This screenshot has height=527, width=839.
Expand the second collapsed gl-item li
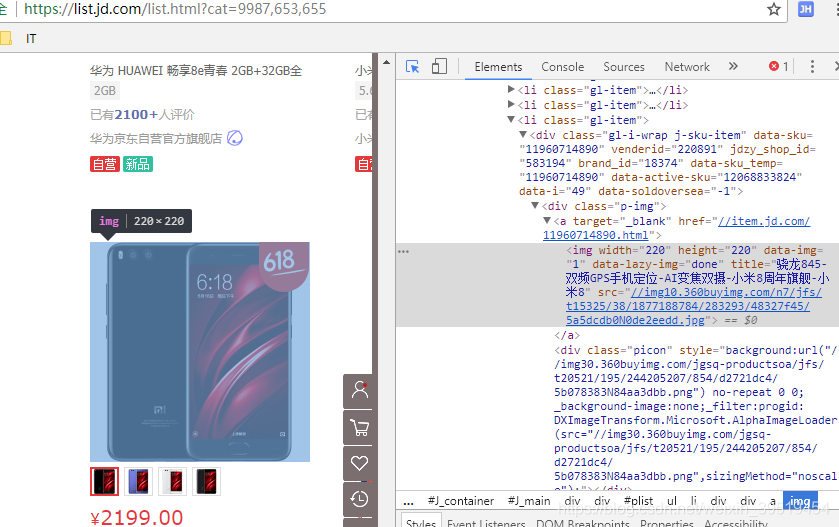[511, 104]
